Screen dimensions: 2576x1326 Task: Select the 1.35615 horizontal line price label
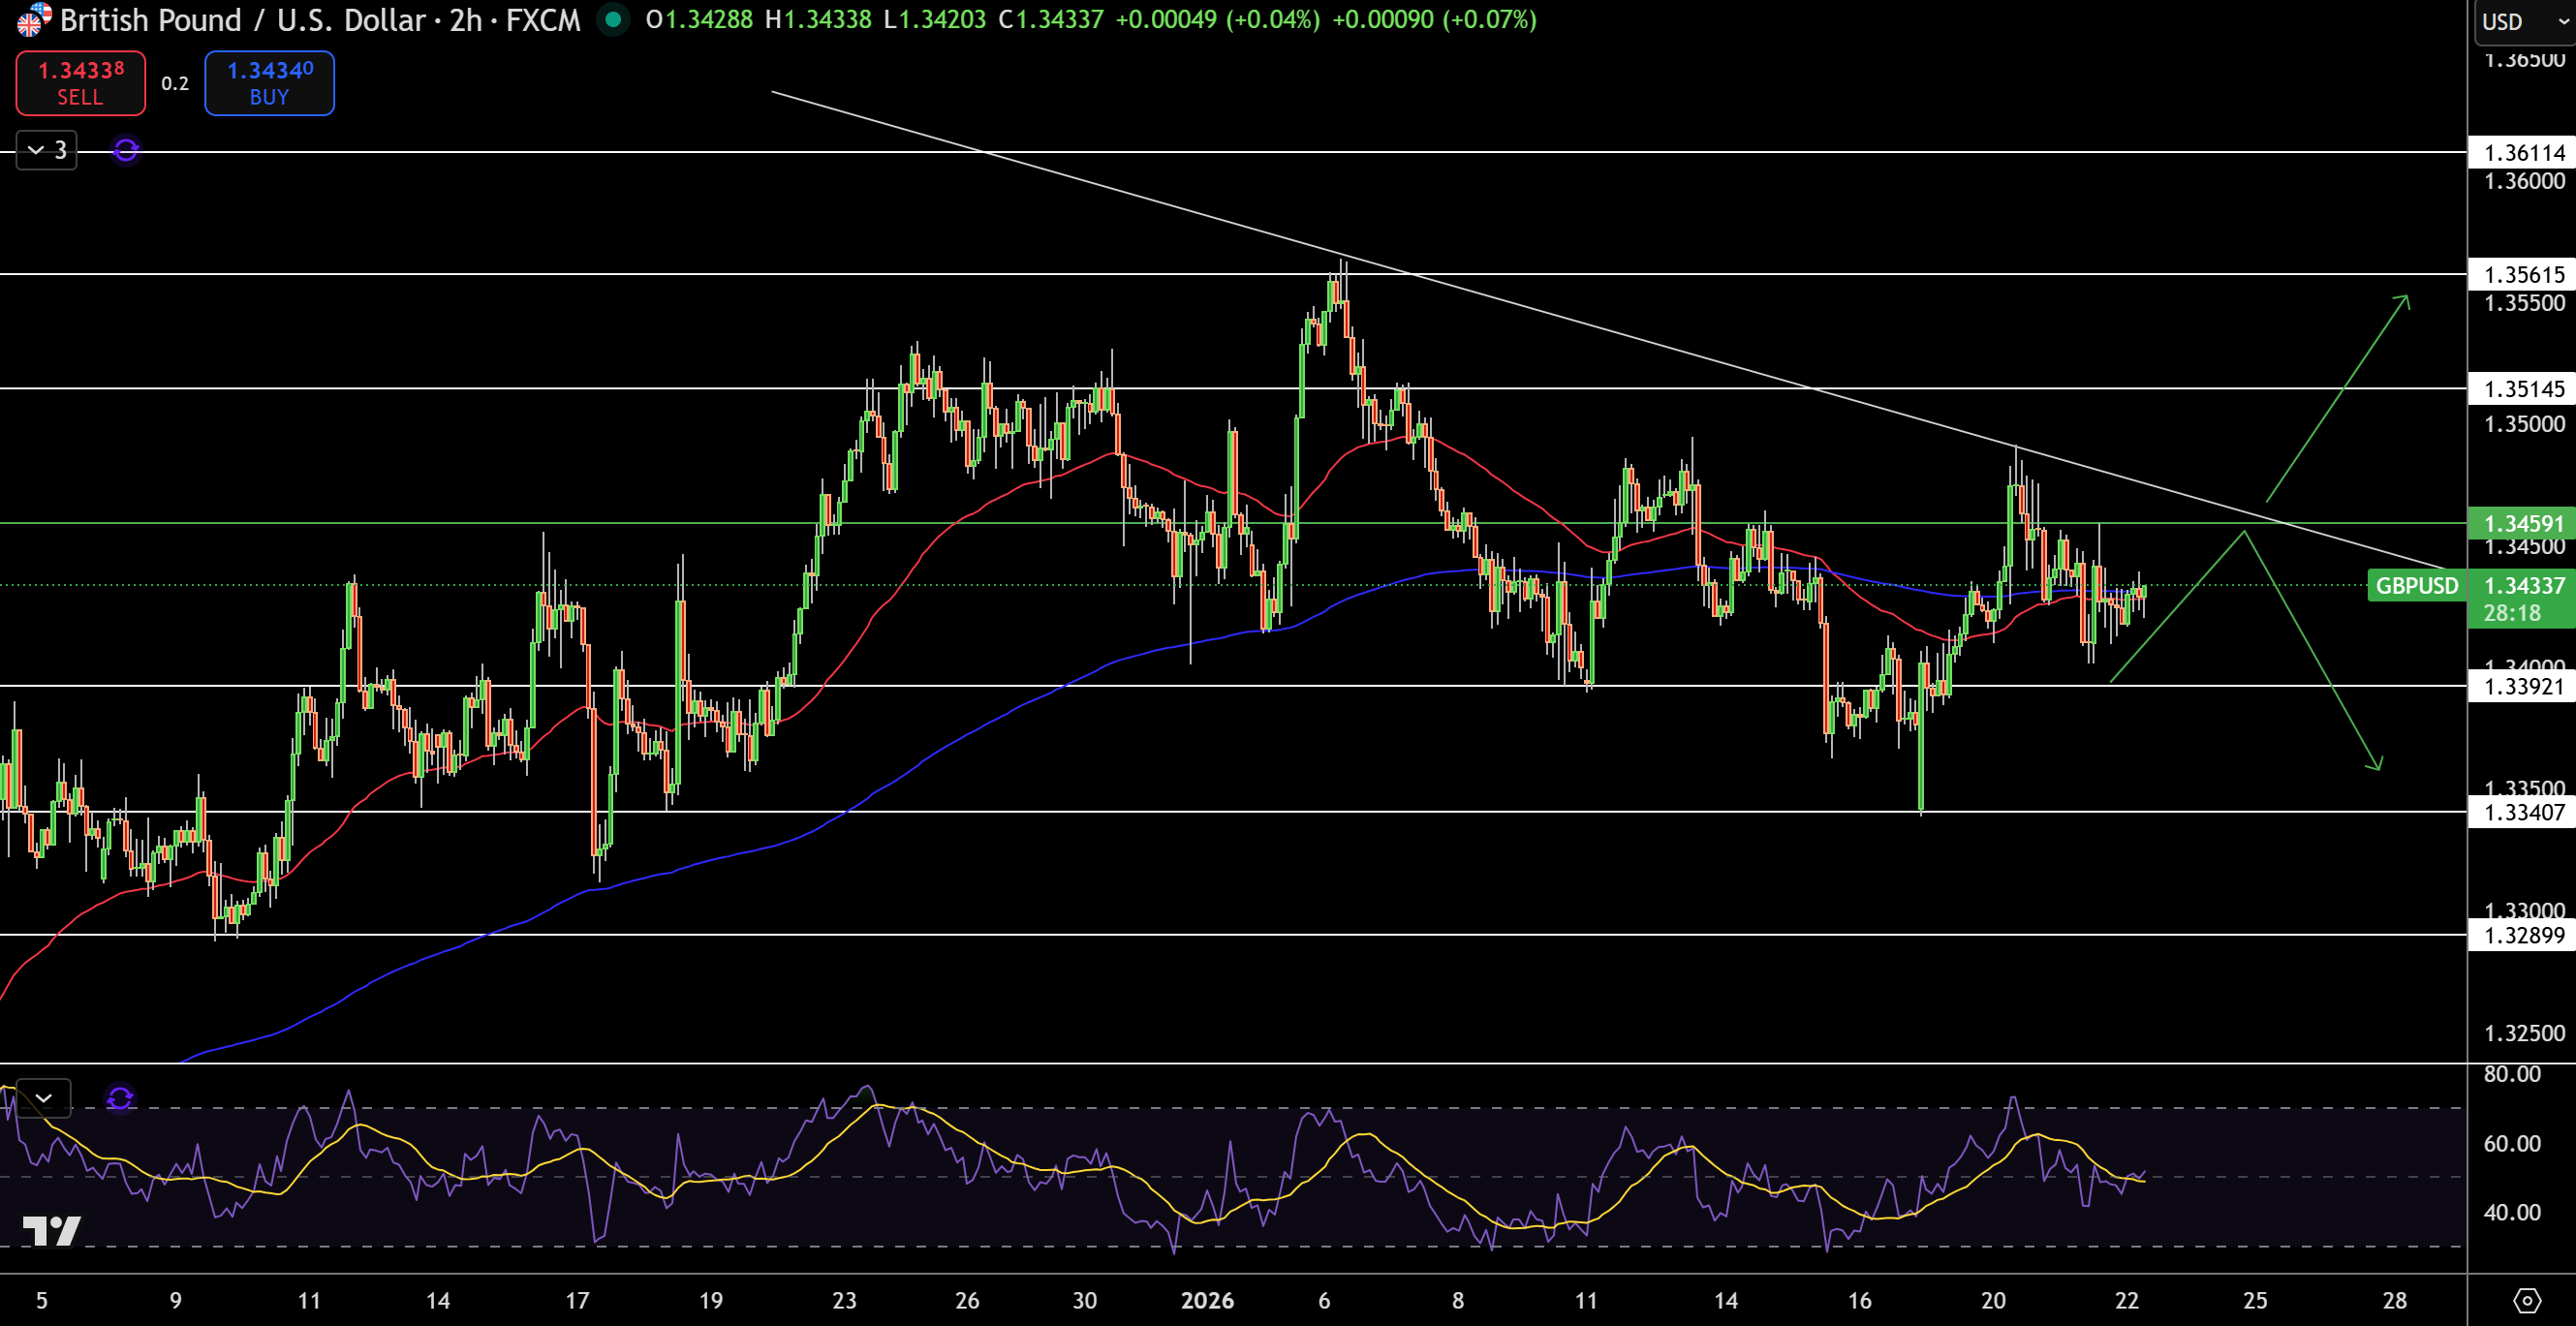2523,275
